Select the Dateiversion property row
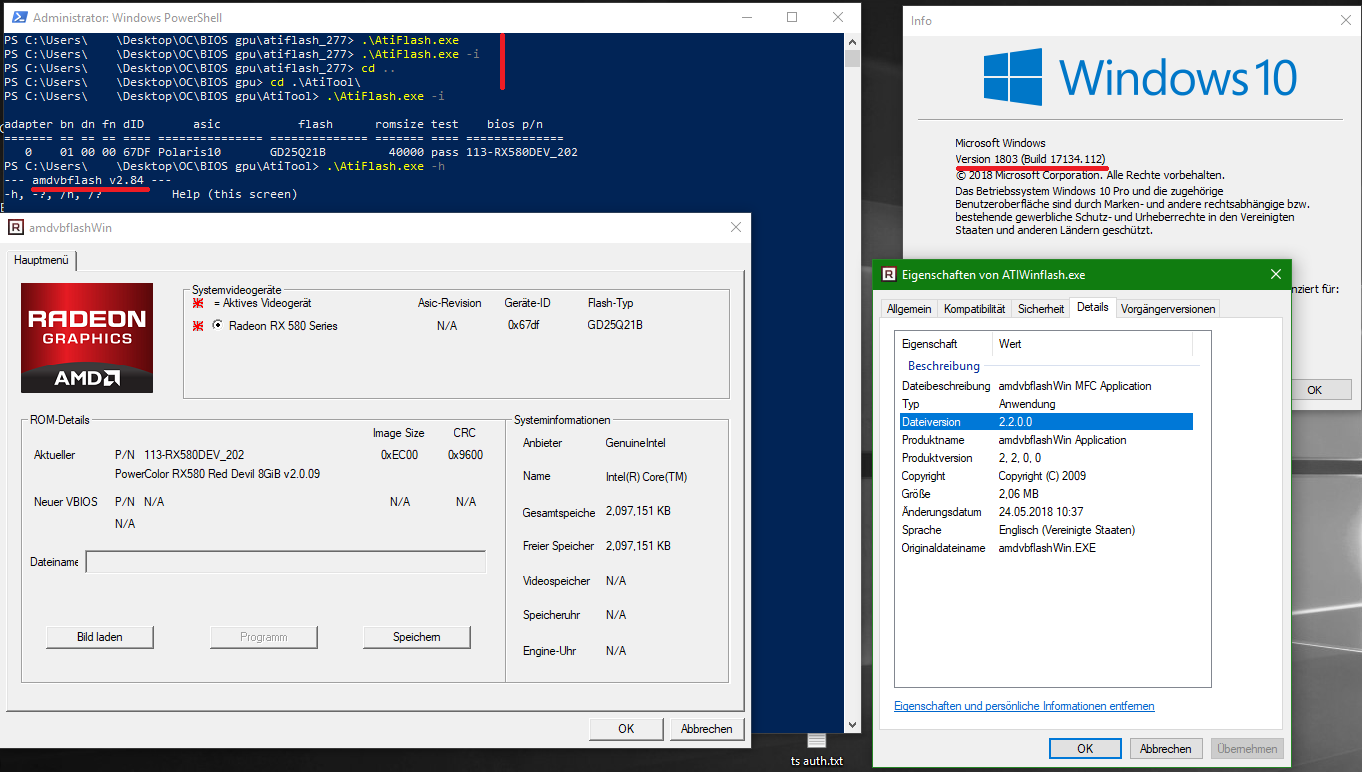The height and width of the screenshot is (772, 1362). (x=1046, y=422)
